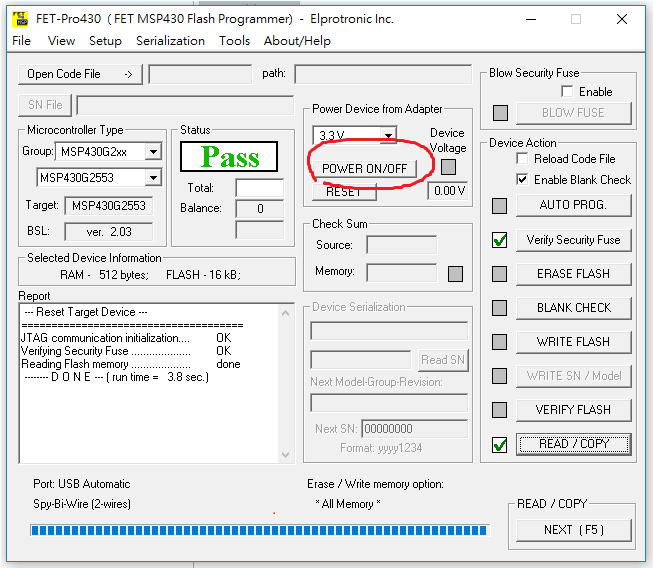Minimize the FET-Pro430 window
The height and width of the screenshot is (568, 653).
(531, 19)
